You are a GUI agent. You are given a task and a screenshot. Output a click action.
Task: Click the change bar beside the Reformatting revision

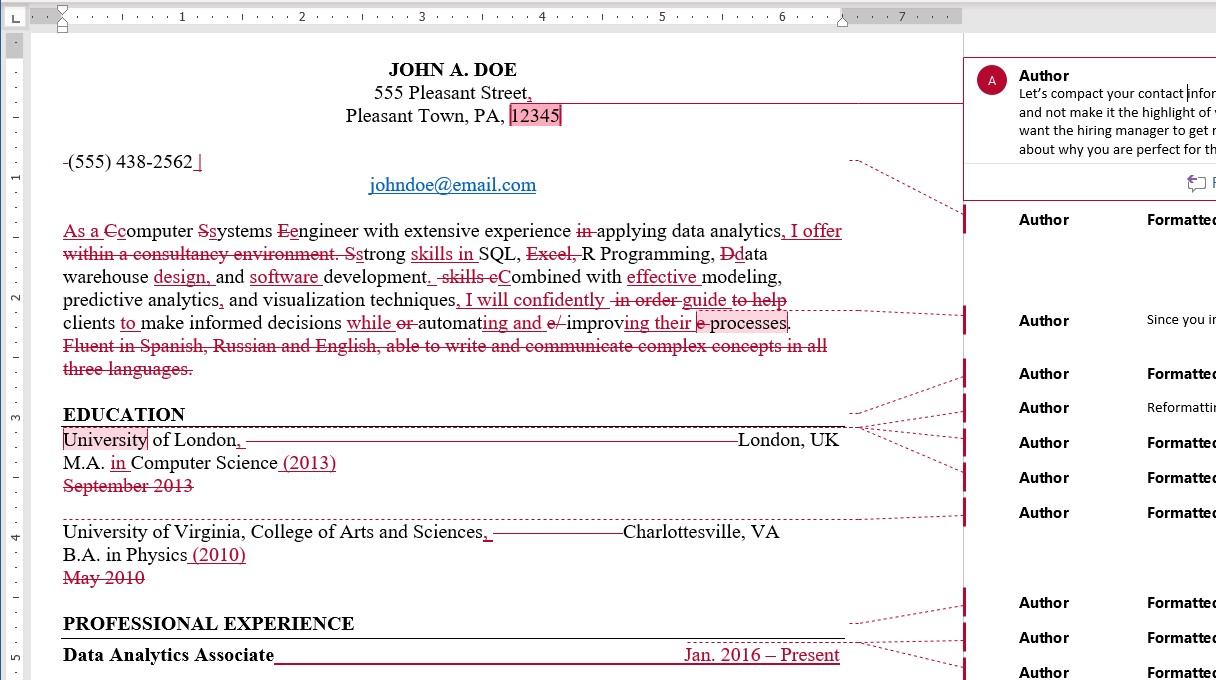pos(963,408)
